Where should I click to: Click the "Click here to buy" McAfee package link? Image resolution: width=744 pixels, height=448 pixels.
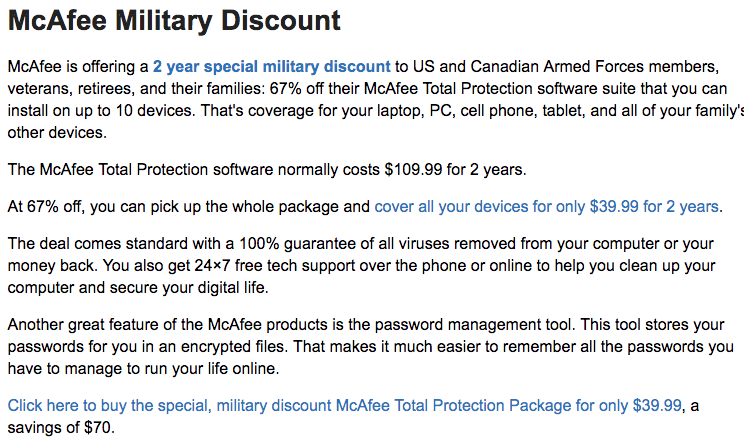[x=344, y=406]
